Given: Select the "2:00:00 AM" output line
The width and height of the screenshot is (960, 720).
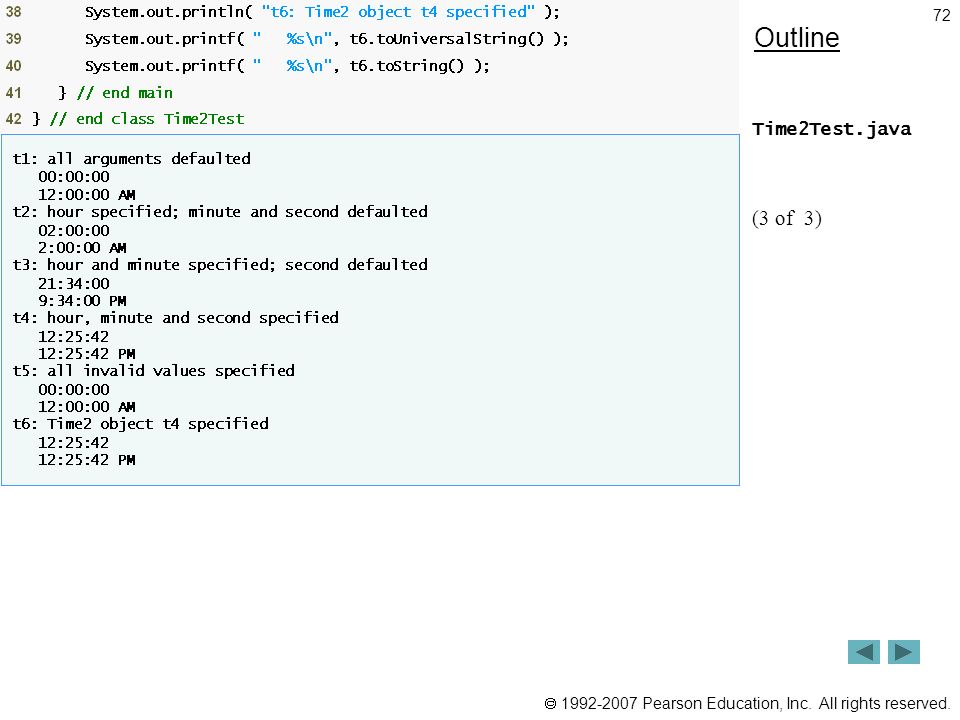Looking at the screenshot, I should point(82,248).
